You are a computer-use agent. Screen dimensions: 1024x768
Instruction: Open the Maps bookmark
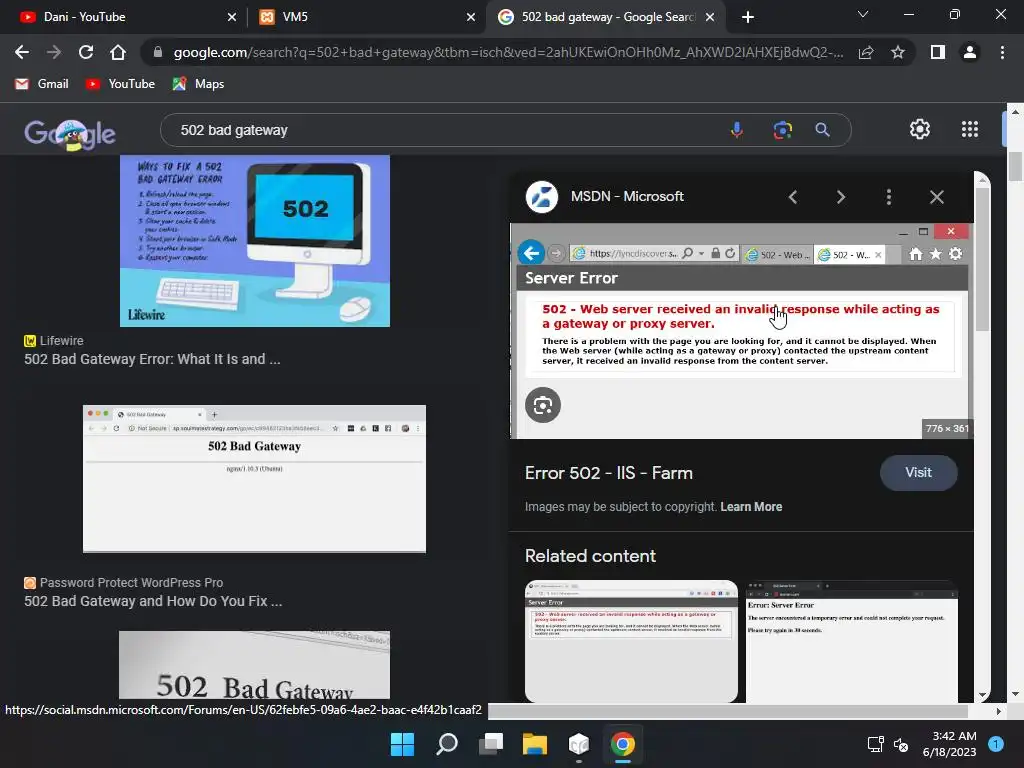point(199,84)
